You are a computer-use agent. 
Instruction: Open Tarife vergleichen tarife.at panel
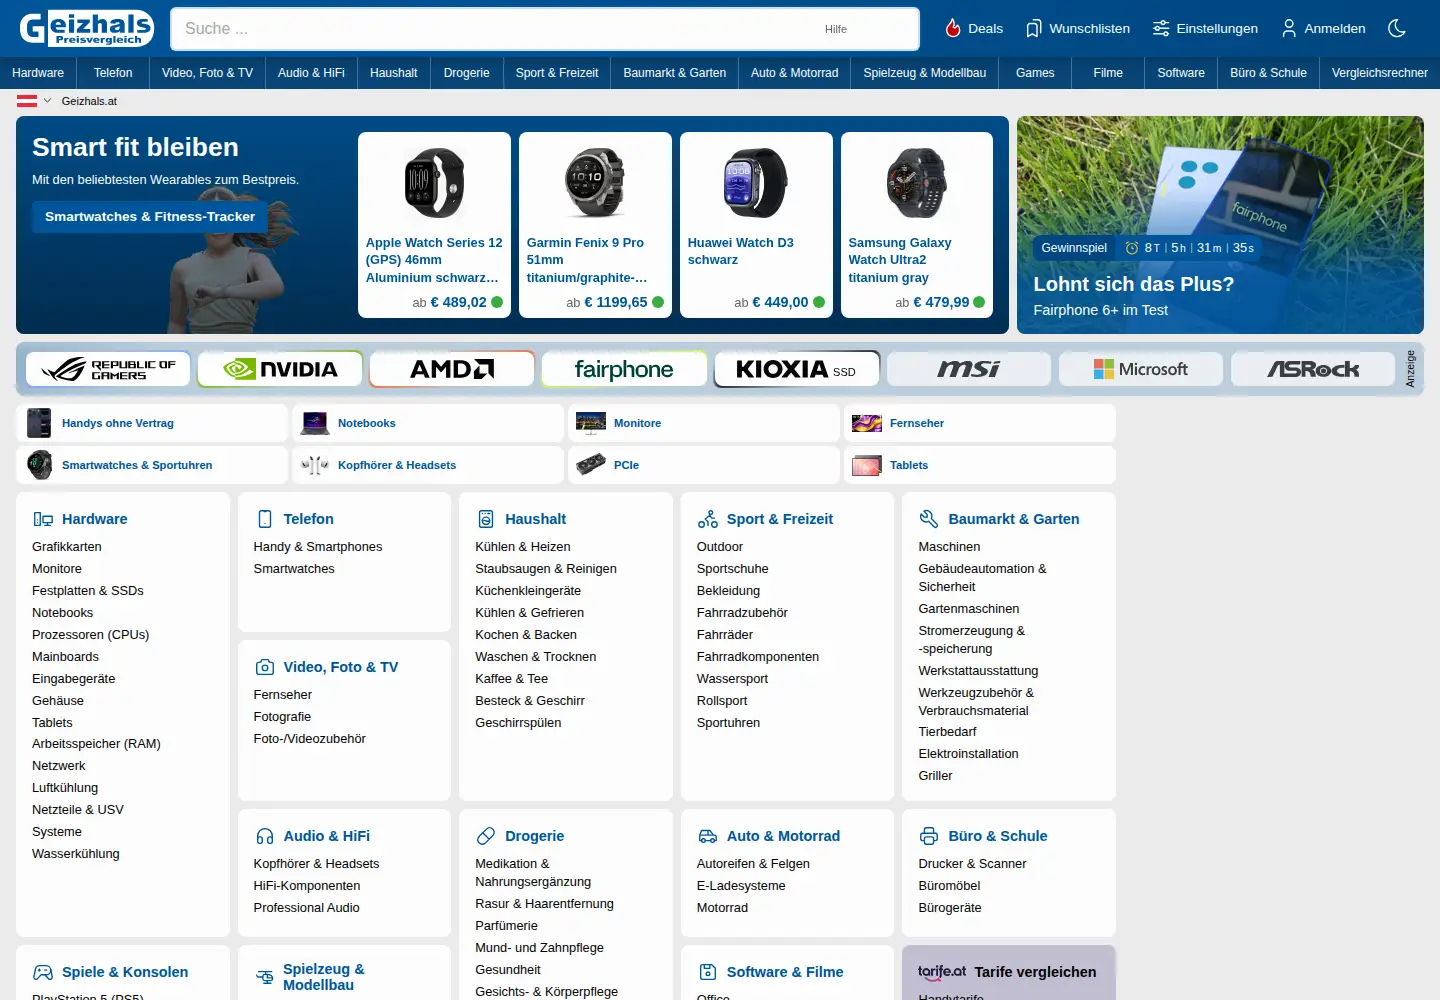[1009, 973]
